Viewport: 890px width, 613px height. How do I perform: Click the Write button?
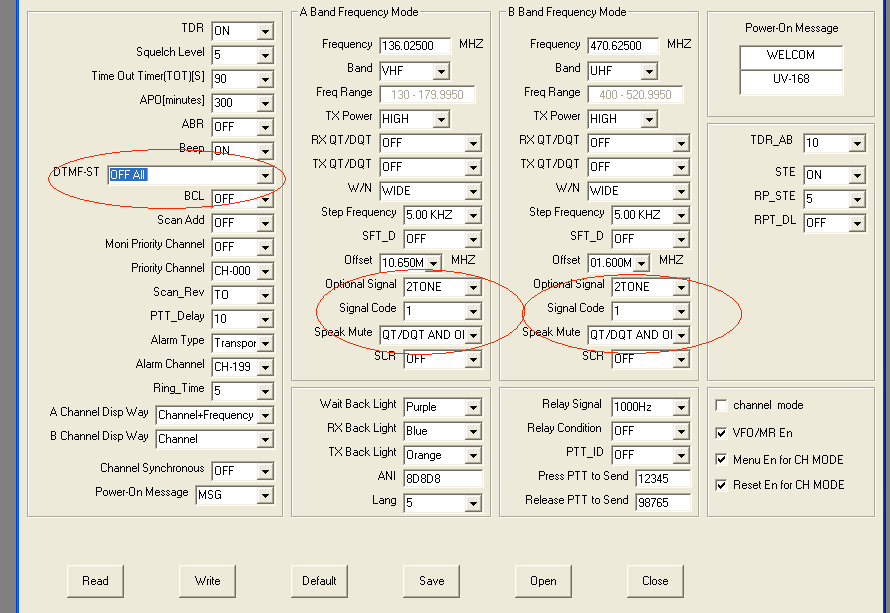coord(207,580)
